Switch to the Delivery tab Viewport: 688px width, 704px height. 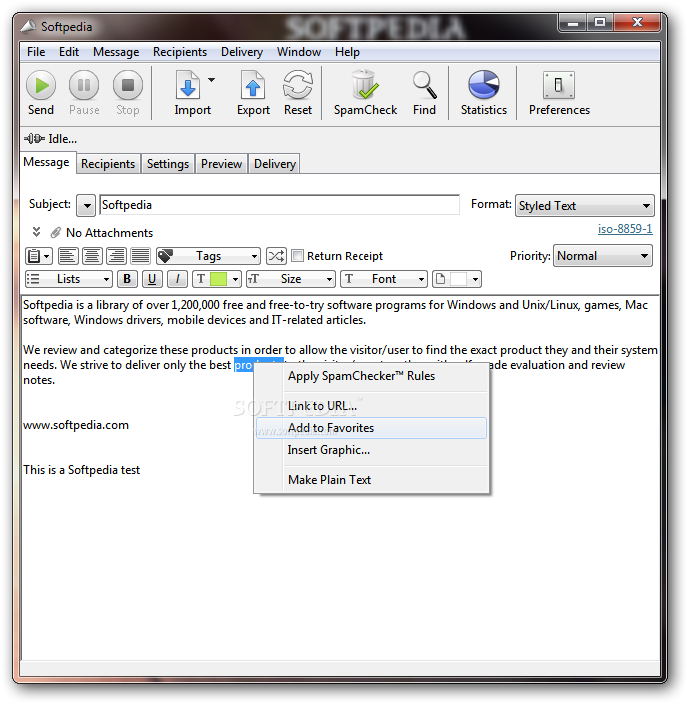(x=274, y=164)
